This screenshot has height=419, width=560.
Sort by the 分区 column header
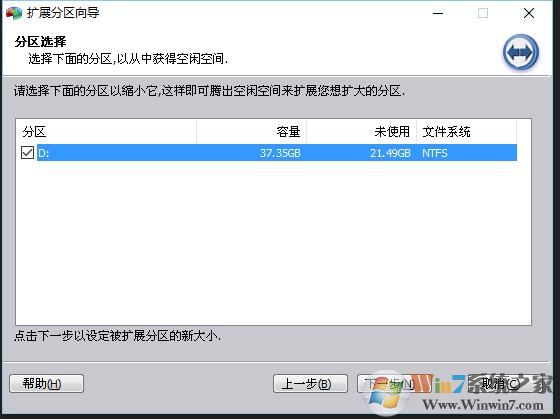(x=106, y=132)
